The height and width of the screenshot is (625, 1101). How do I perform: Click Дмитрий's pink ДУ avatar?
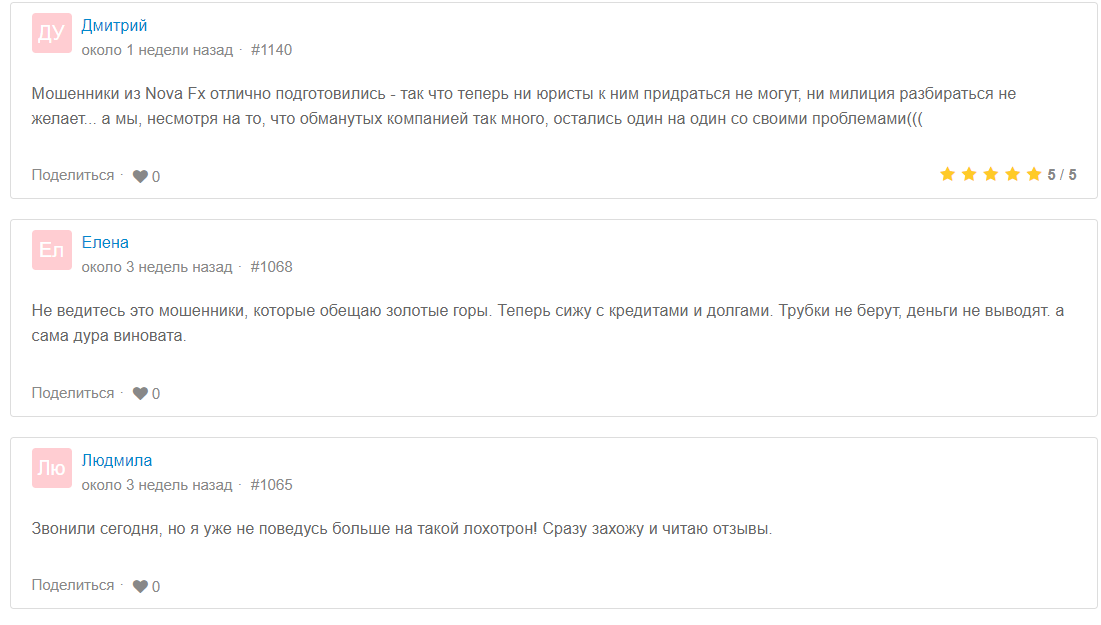tap(51, 33)
